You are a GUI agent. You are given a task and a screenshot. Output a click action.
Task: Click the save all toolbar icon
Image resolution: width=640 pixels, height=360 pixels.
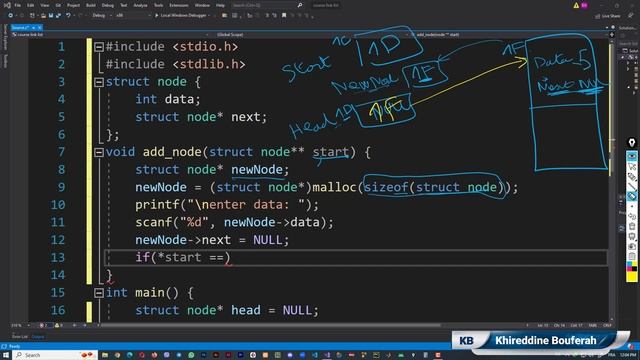[x=58, y=16]
